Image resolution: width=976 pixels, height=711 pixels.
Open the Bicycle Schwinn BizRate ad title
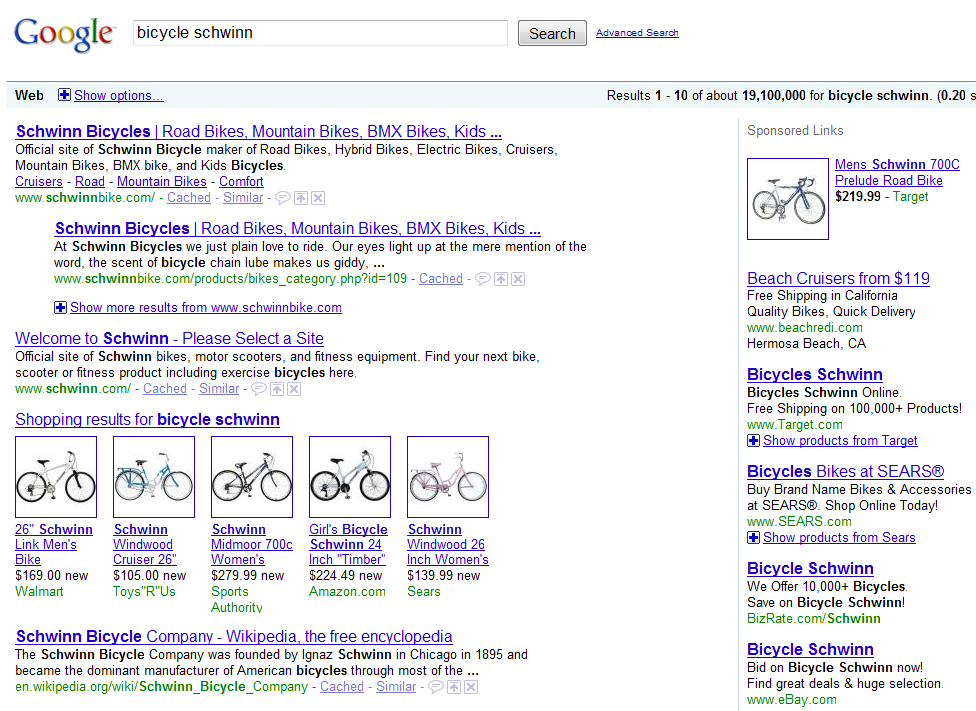(x=810, y=568)
